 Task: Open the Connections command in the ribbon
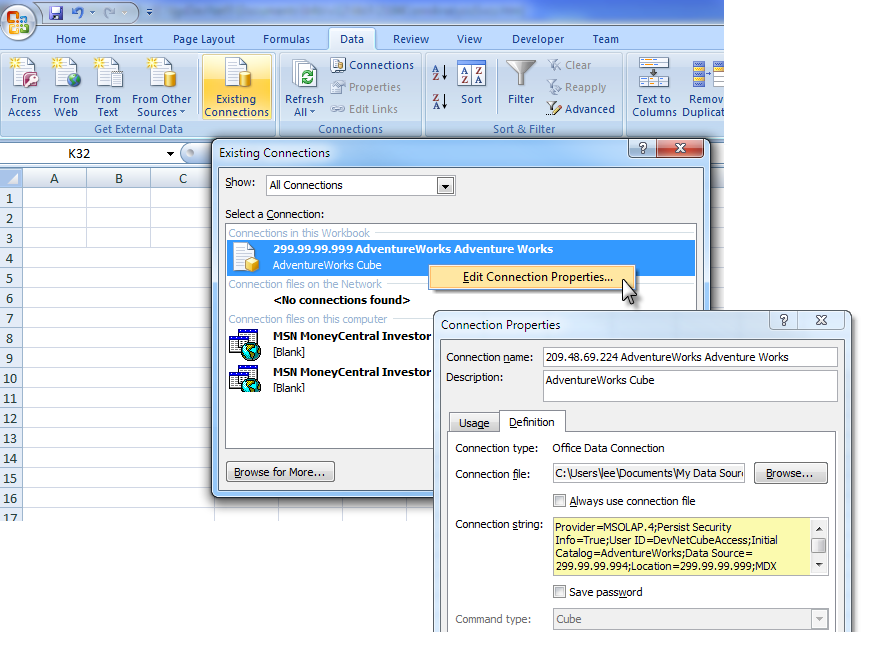click(372, 65)
